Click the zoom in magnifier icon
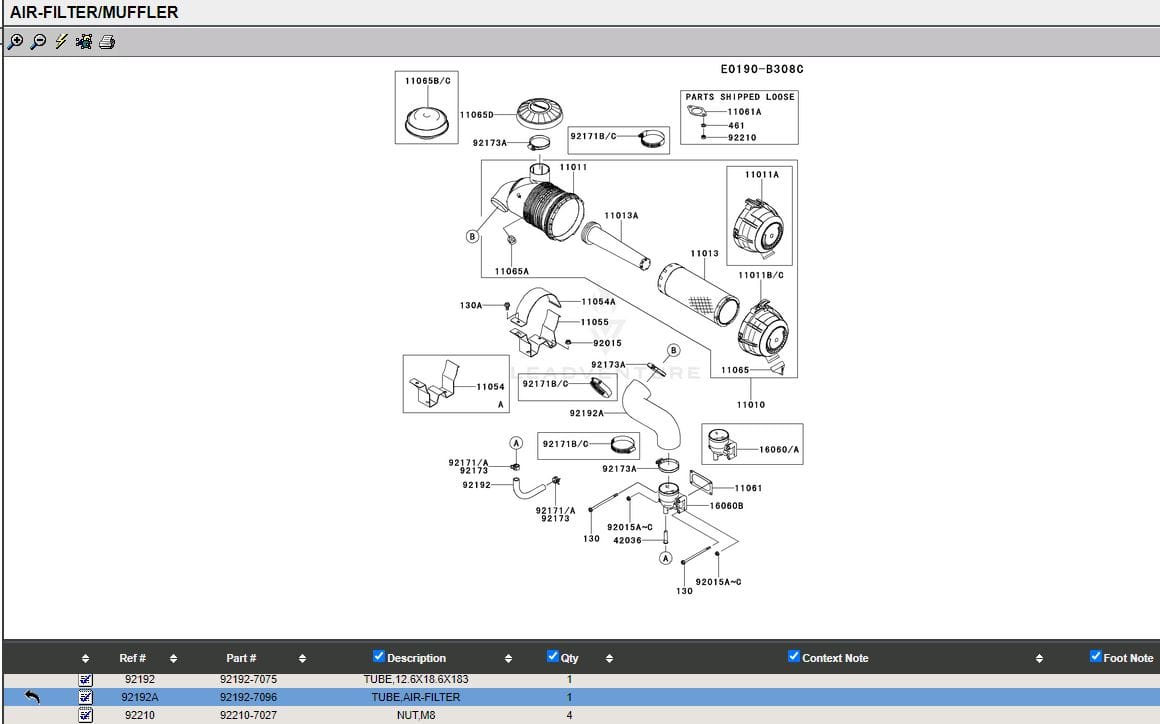The image size is (1160, 724). pos(15,42)
